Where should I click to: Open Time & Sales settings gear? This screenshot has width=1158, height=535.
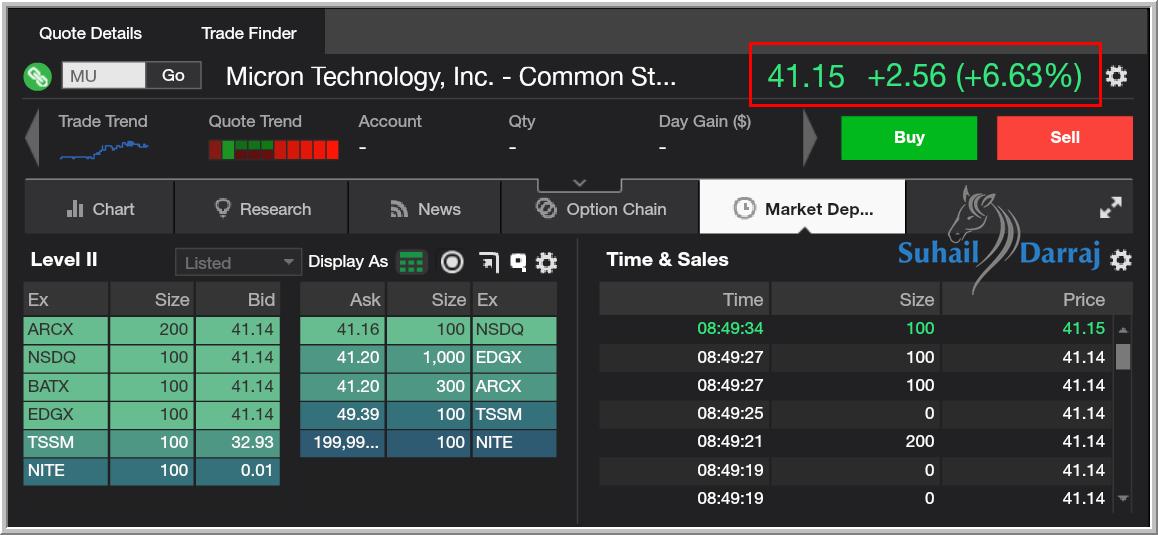click(1120, 259)
